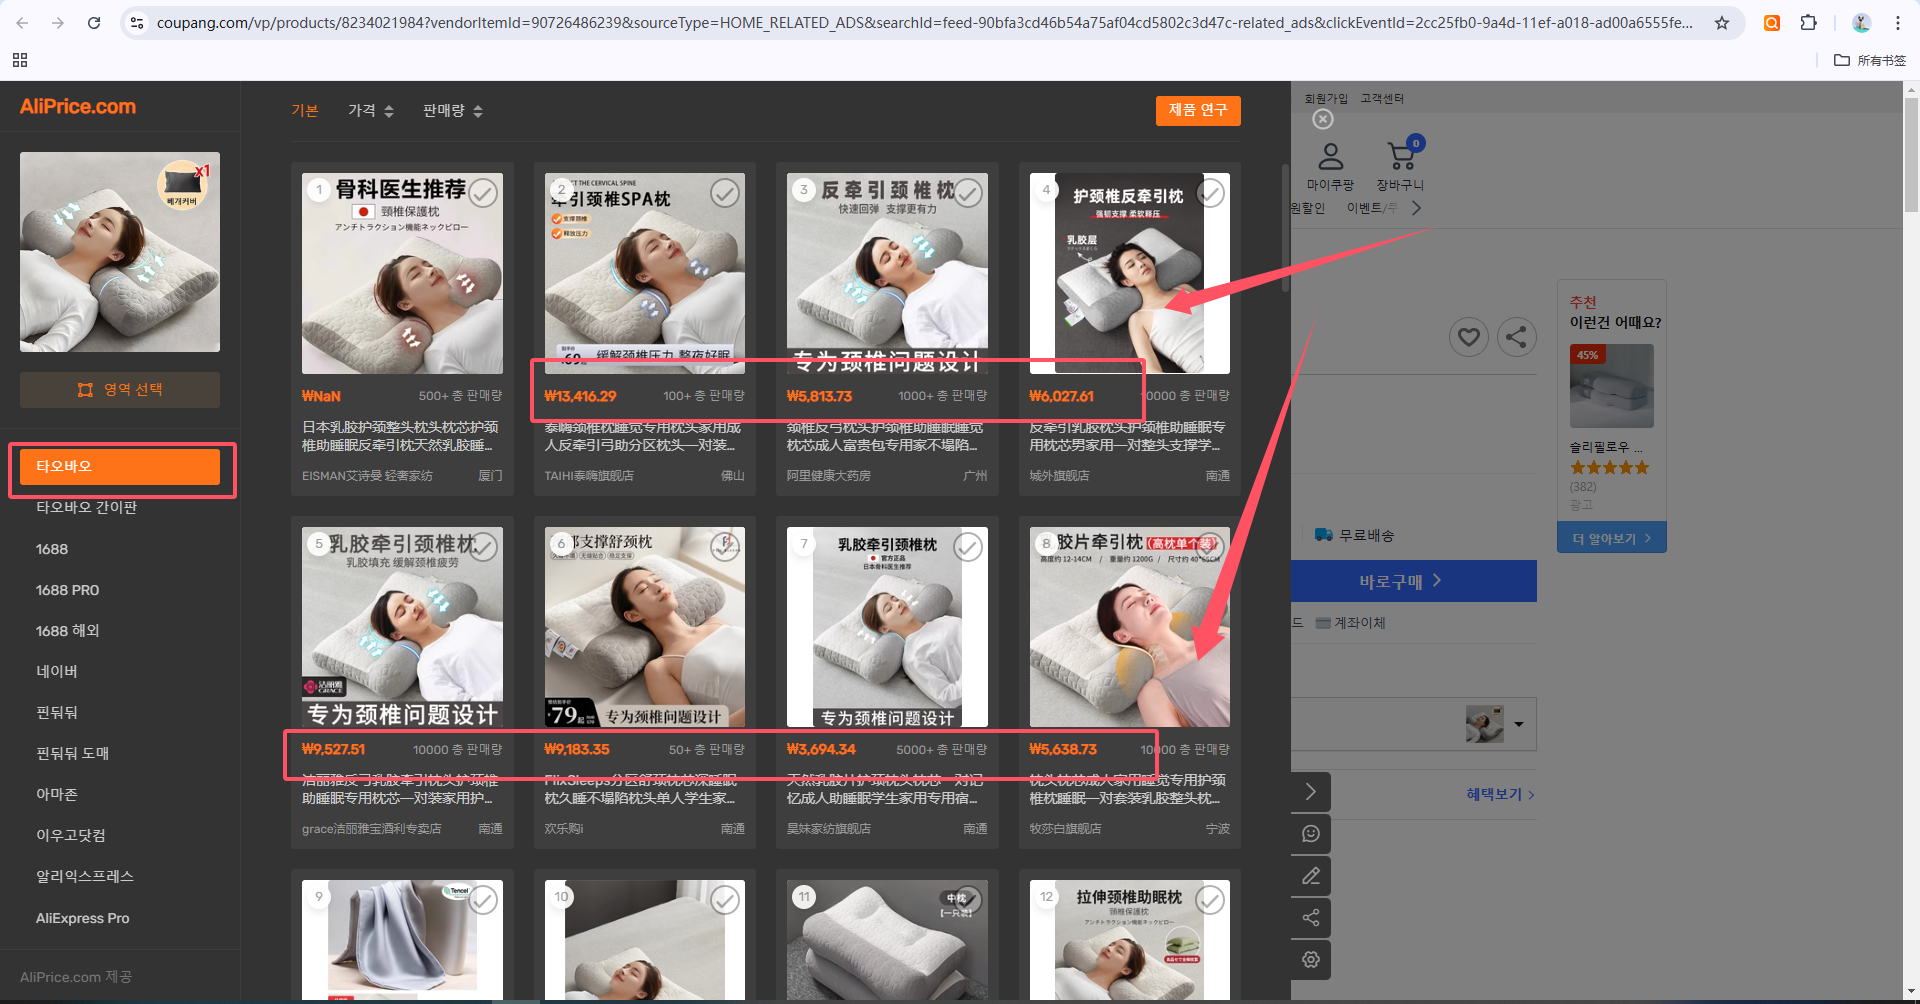This screenshot has width=1920, height=1004.
Task: Open product 7 pillow thumbnail priced ₩3,694.34
Action: pos(887,627)
